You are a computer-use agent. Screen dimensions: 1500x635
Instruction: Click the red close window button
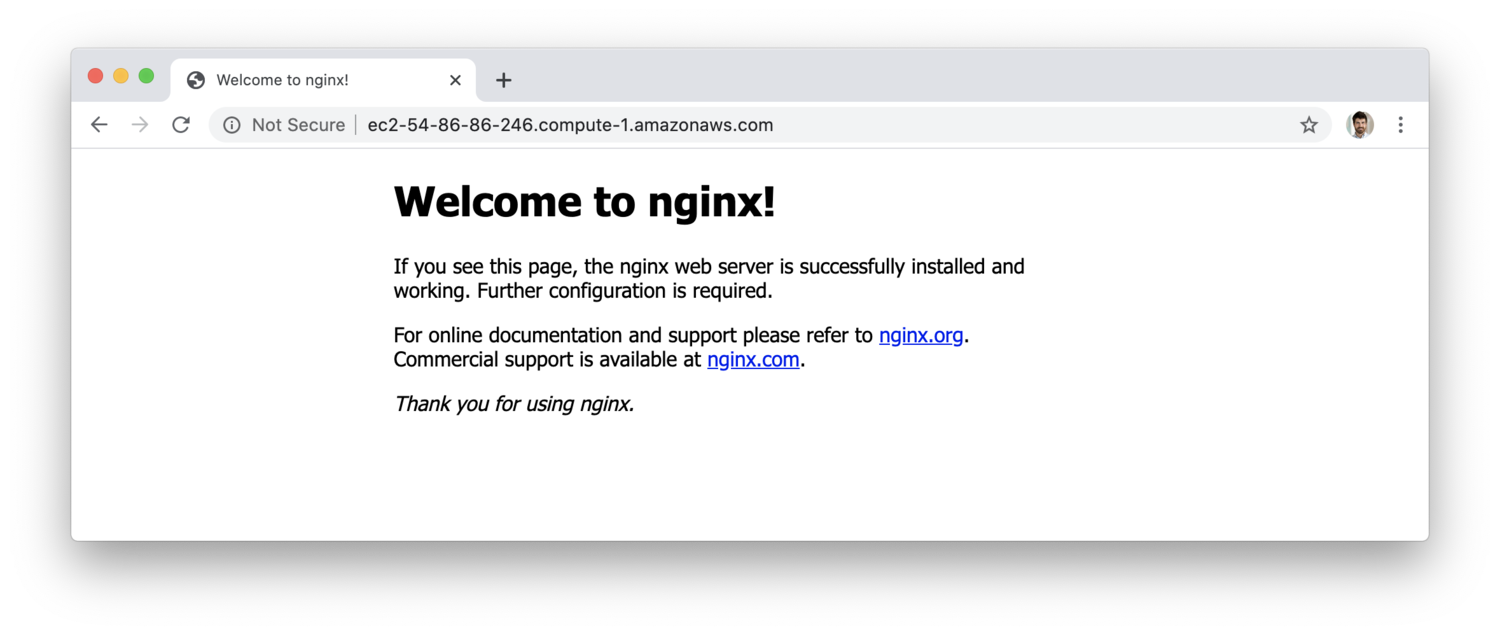(96, 76)
